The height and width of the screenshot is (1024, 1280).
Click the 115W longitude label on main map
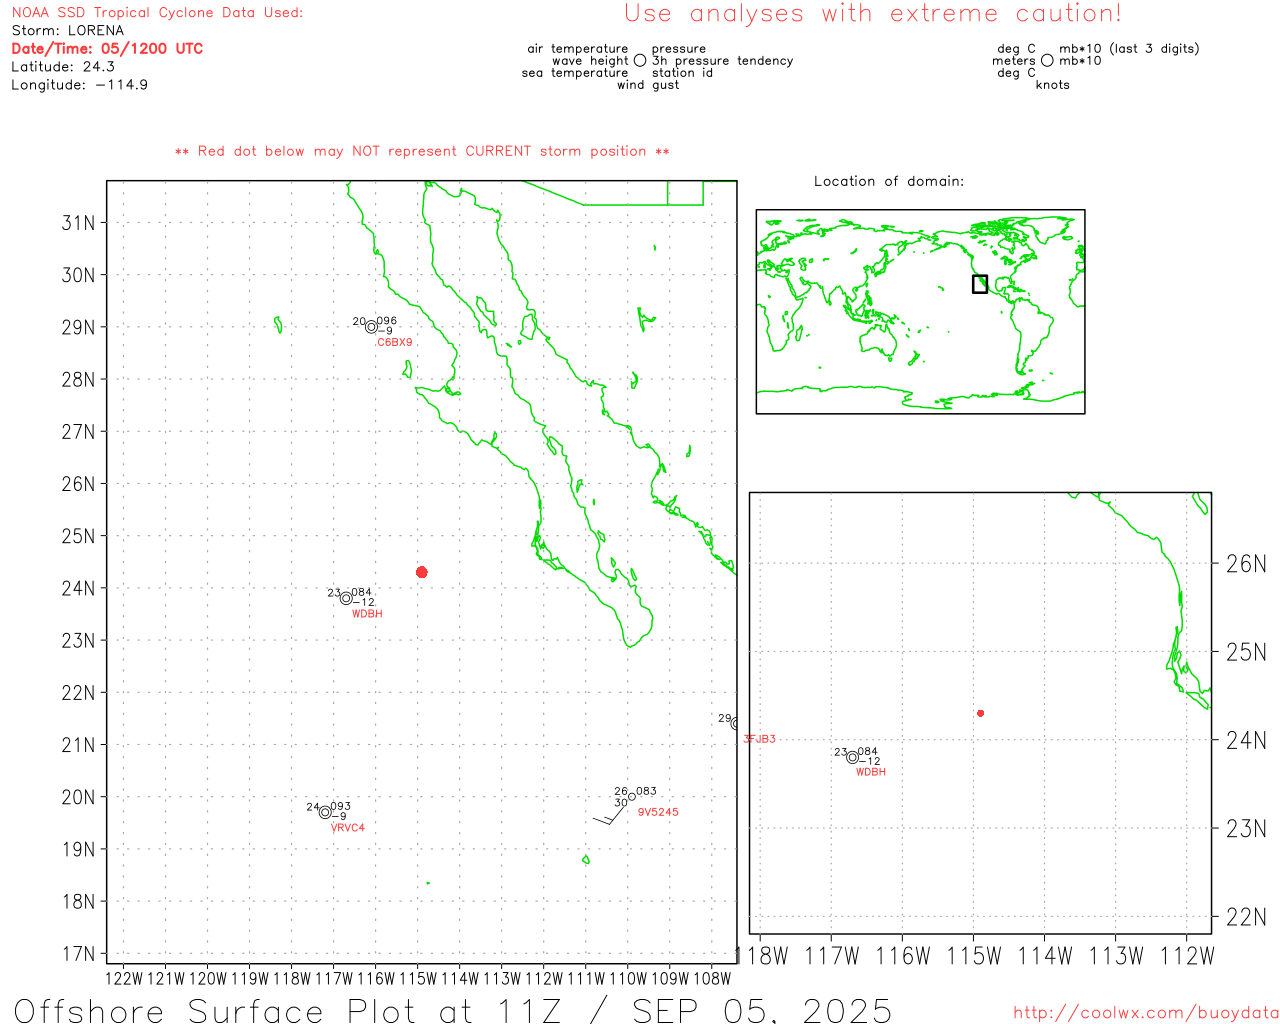(418, 979)
